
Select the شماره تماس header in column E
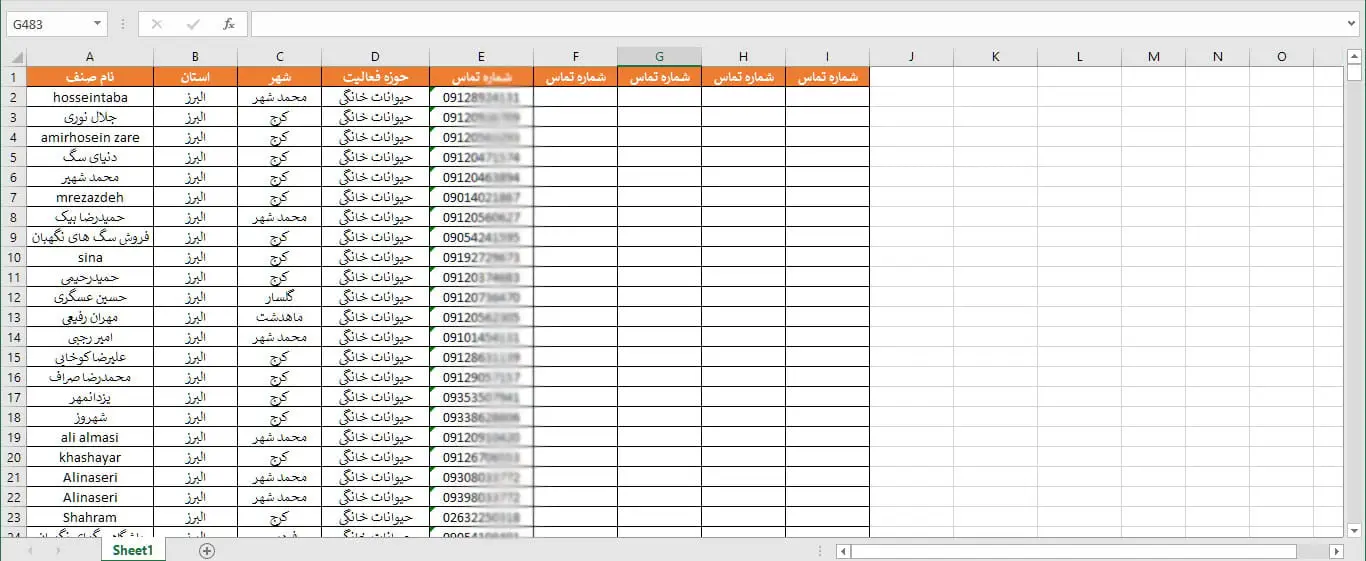pyautogui.click(x=481, y=77)
